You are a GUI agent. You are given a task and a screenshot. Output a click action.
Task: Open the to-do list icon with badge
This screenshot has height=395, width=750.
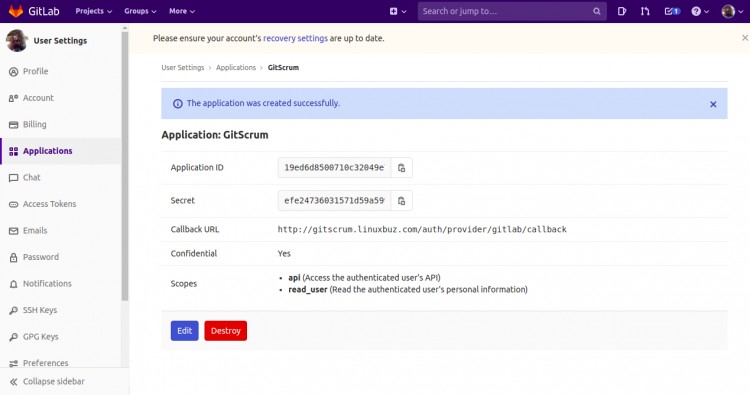coord(672,11)
